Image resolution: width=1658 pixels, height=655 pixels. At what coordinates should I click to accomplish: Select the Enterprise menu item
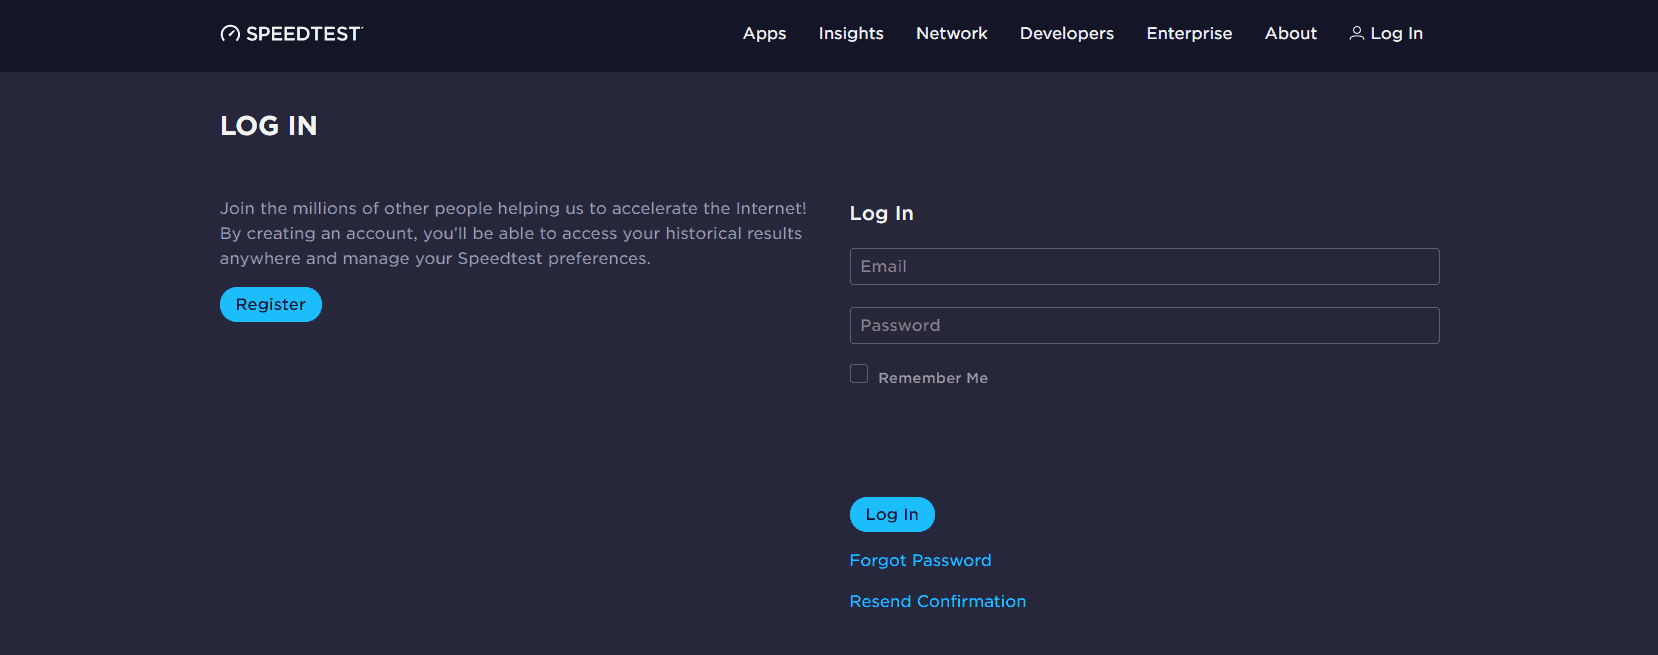1189,33
